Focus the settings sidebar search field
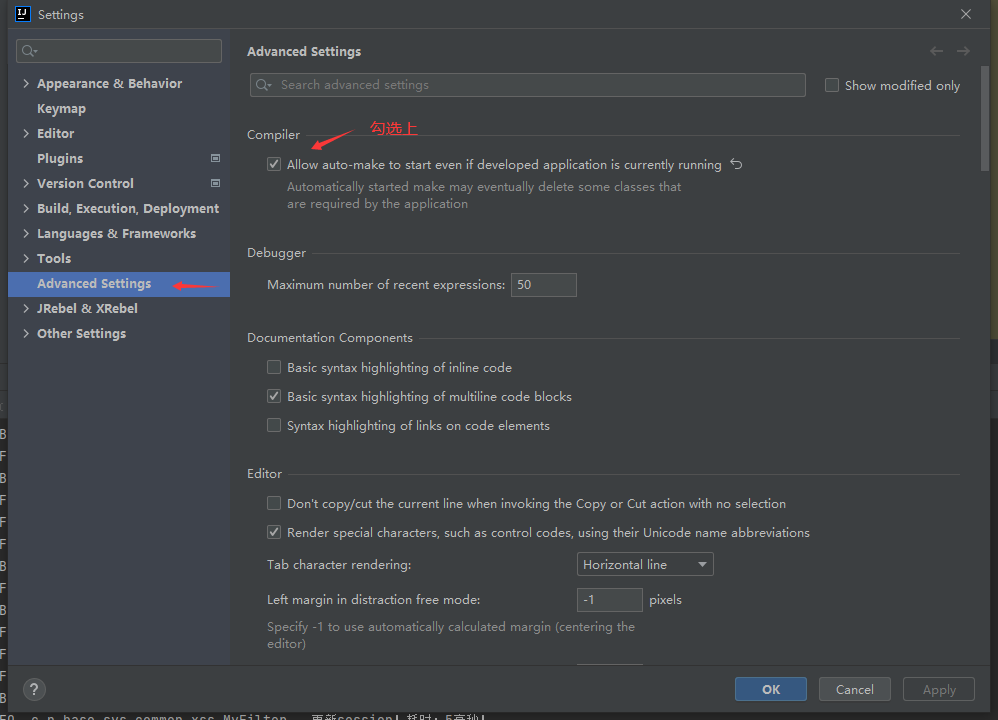Image resolution: width=998 pixels, height=720 pixels. click(x=119, y=51)
